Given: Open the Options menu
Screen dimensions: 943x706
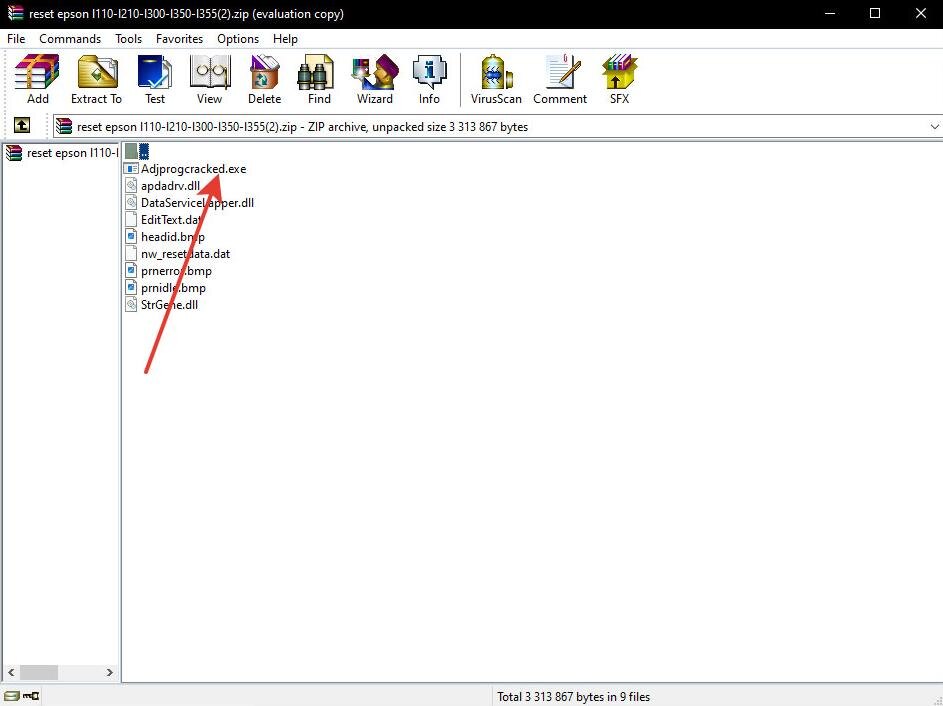Looking at the screenshot, I should coord(238,39).
